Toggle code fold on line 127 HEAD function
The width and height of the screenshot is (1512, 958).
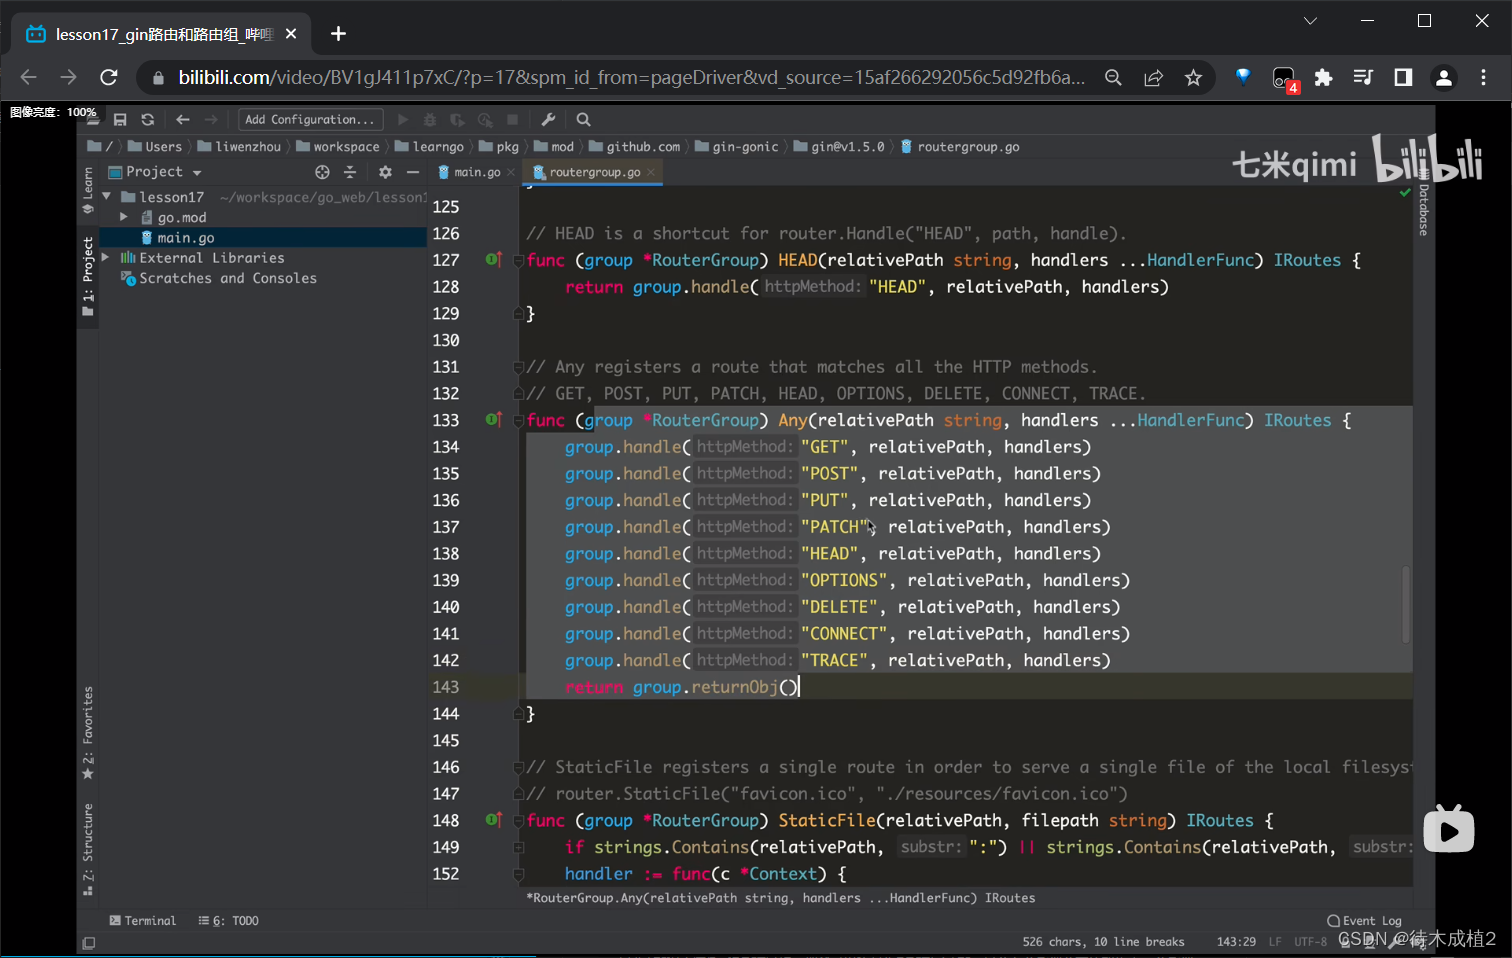coord(518,261)
